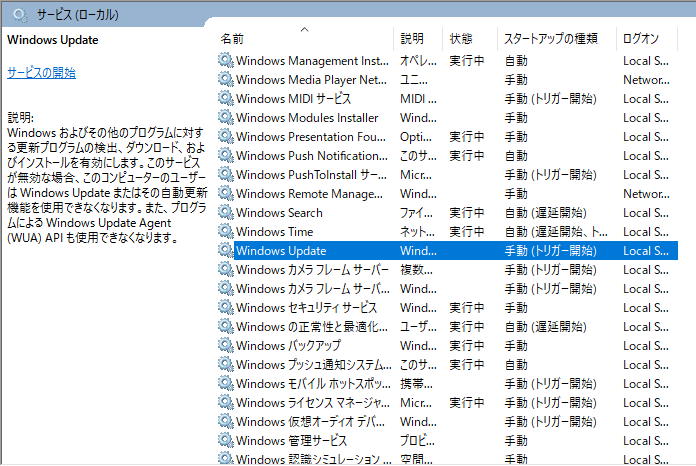This screenshot has height=466, width=696.
Task: Select the Windows プッシュ通知システム service name
Action: point(314,365)
